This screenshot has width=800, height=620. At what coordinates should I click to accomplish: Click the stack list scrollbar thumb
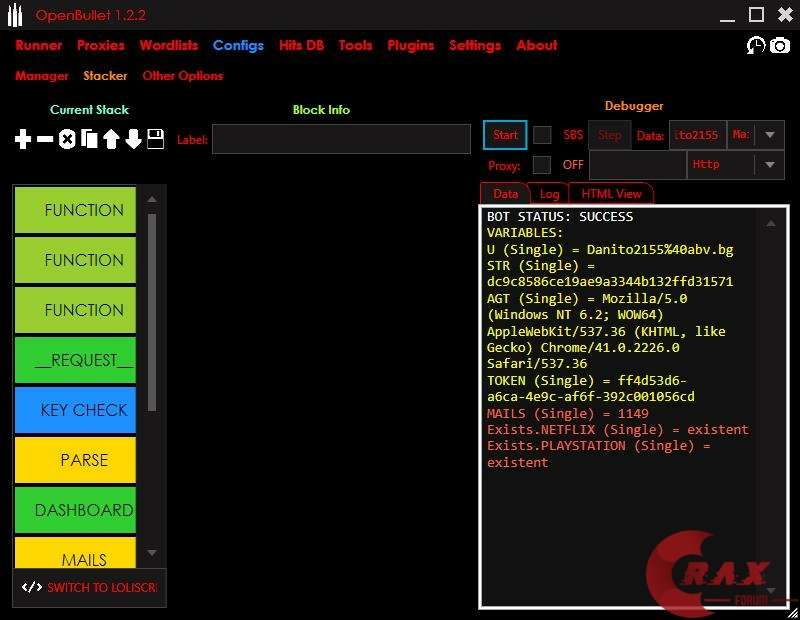[152, 312]
